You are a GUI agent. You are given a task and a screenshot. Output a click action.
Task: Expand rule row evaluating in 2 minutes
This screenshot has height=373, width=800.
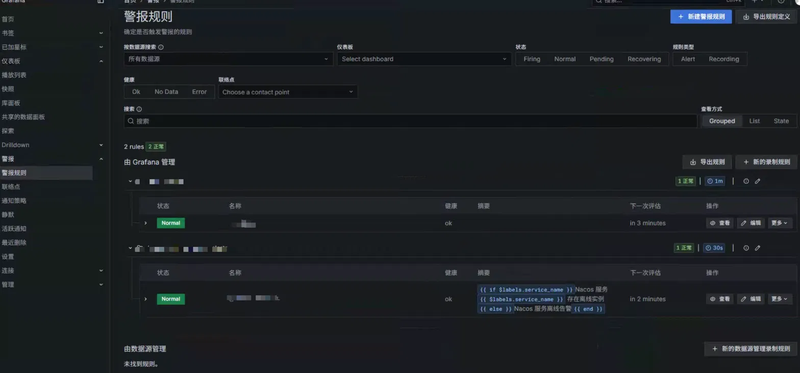(x=145, y=299)
